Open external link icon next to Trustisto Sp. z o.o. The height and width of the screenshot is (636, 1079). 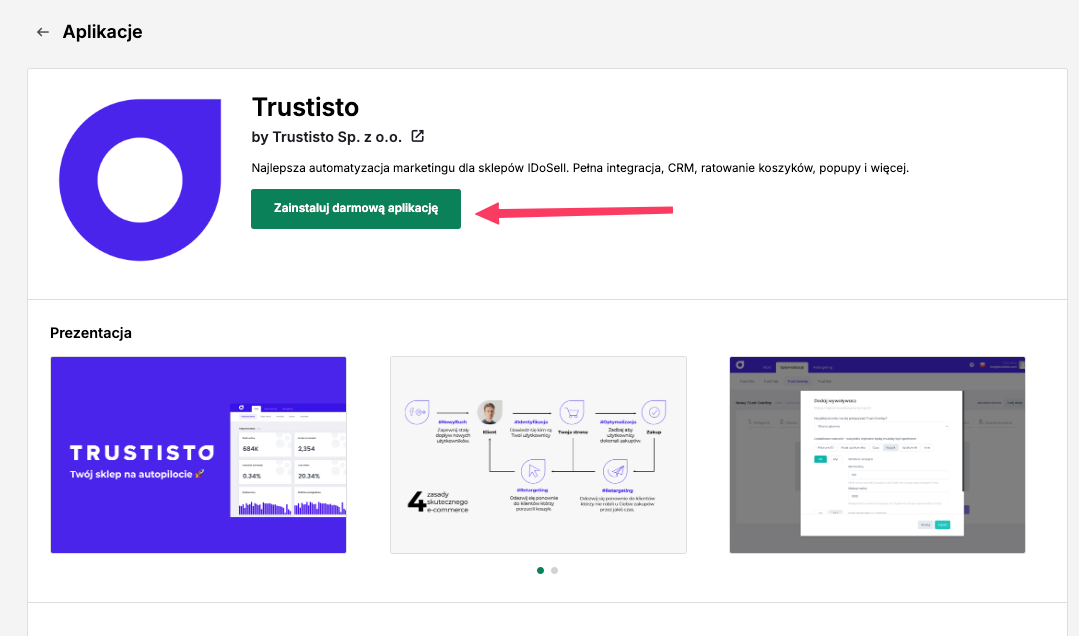tap(418, 136)
